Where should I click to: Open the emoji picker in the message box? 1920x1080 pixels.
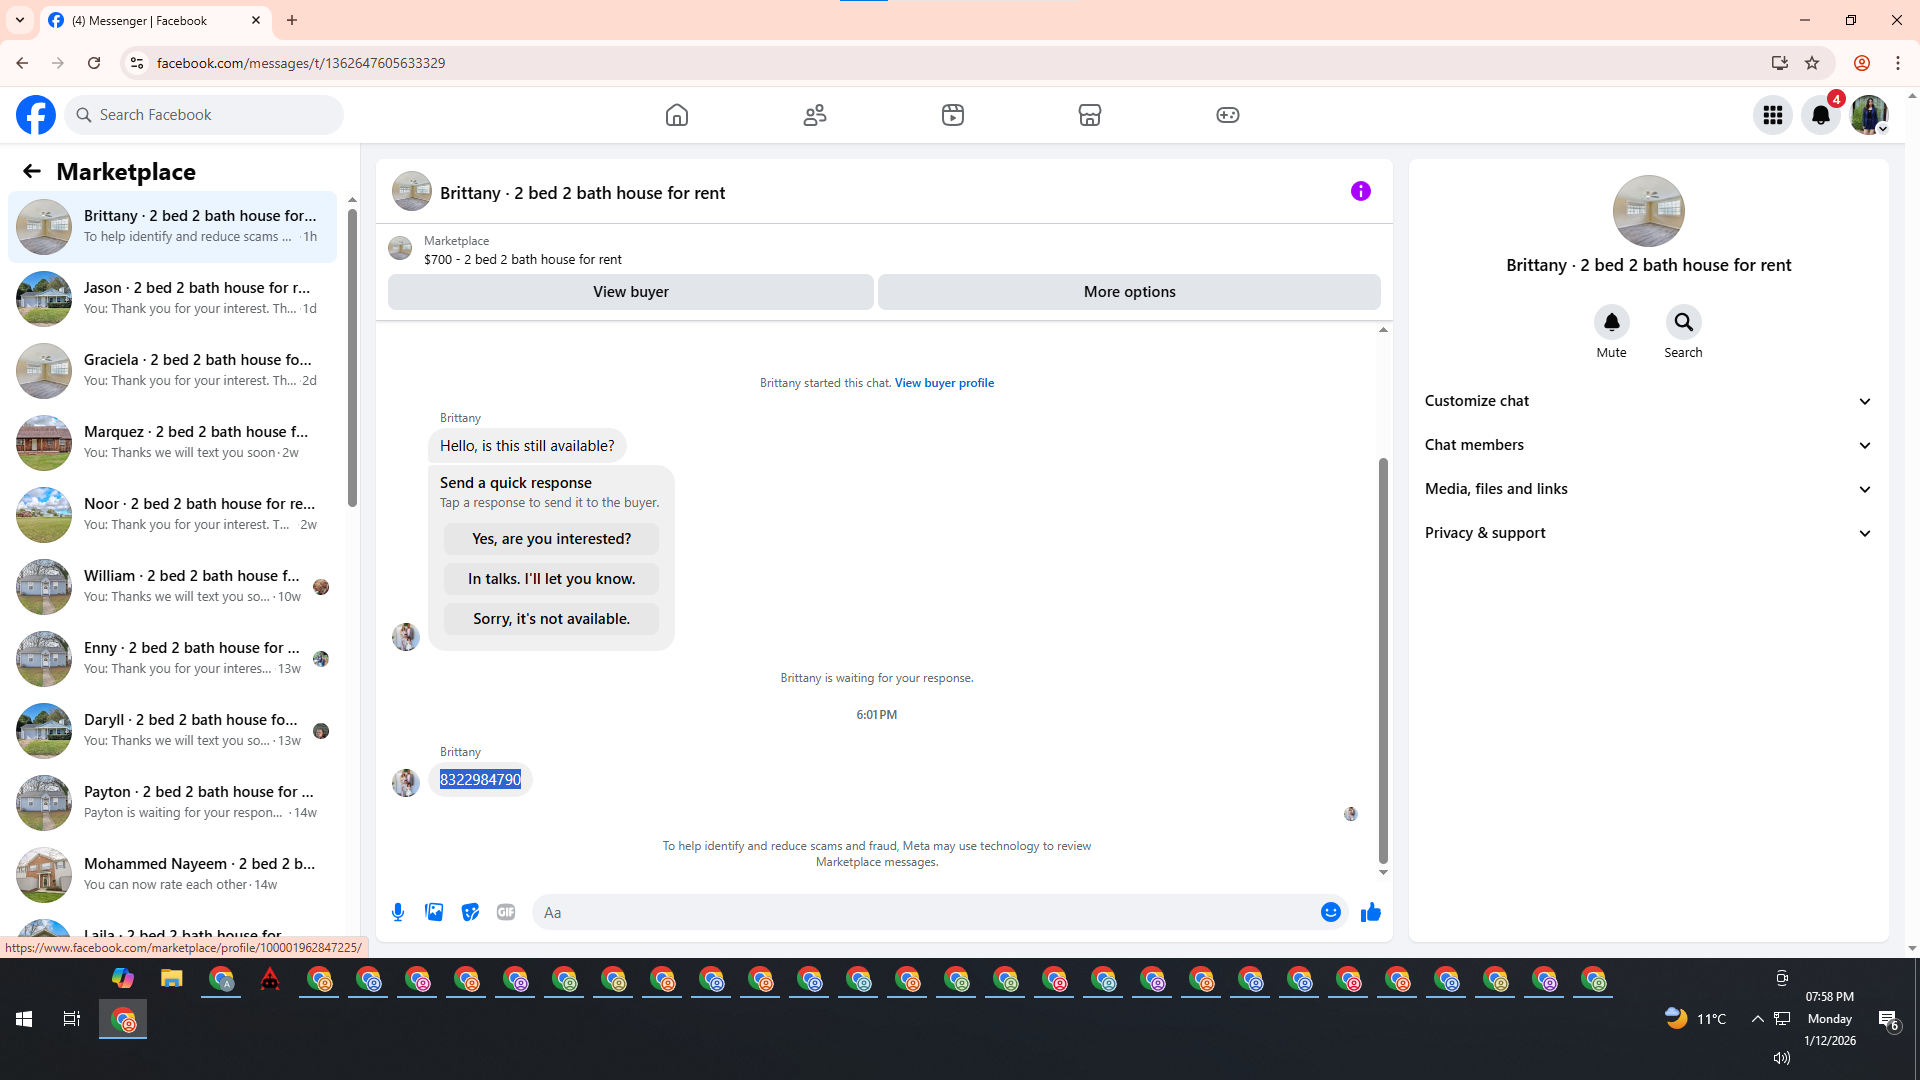click(1330, 912)
